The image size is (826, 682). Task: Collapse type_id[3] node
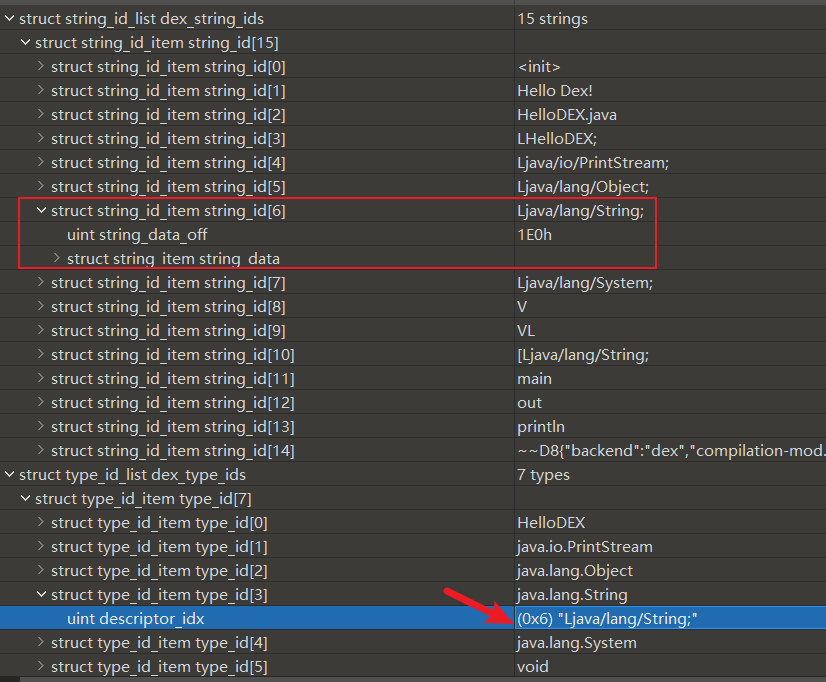41,594
